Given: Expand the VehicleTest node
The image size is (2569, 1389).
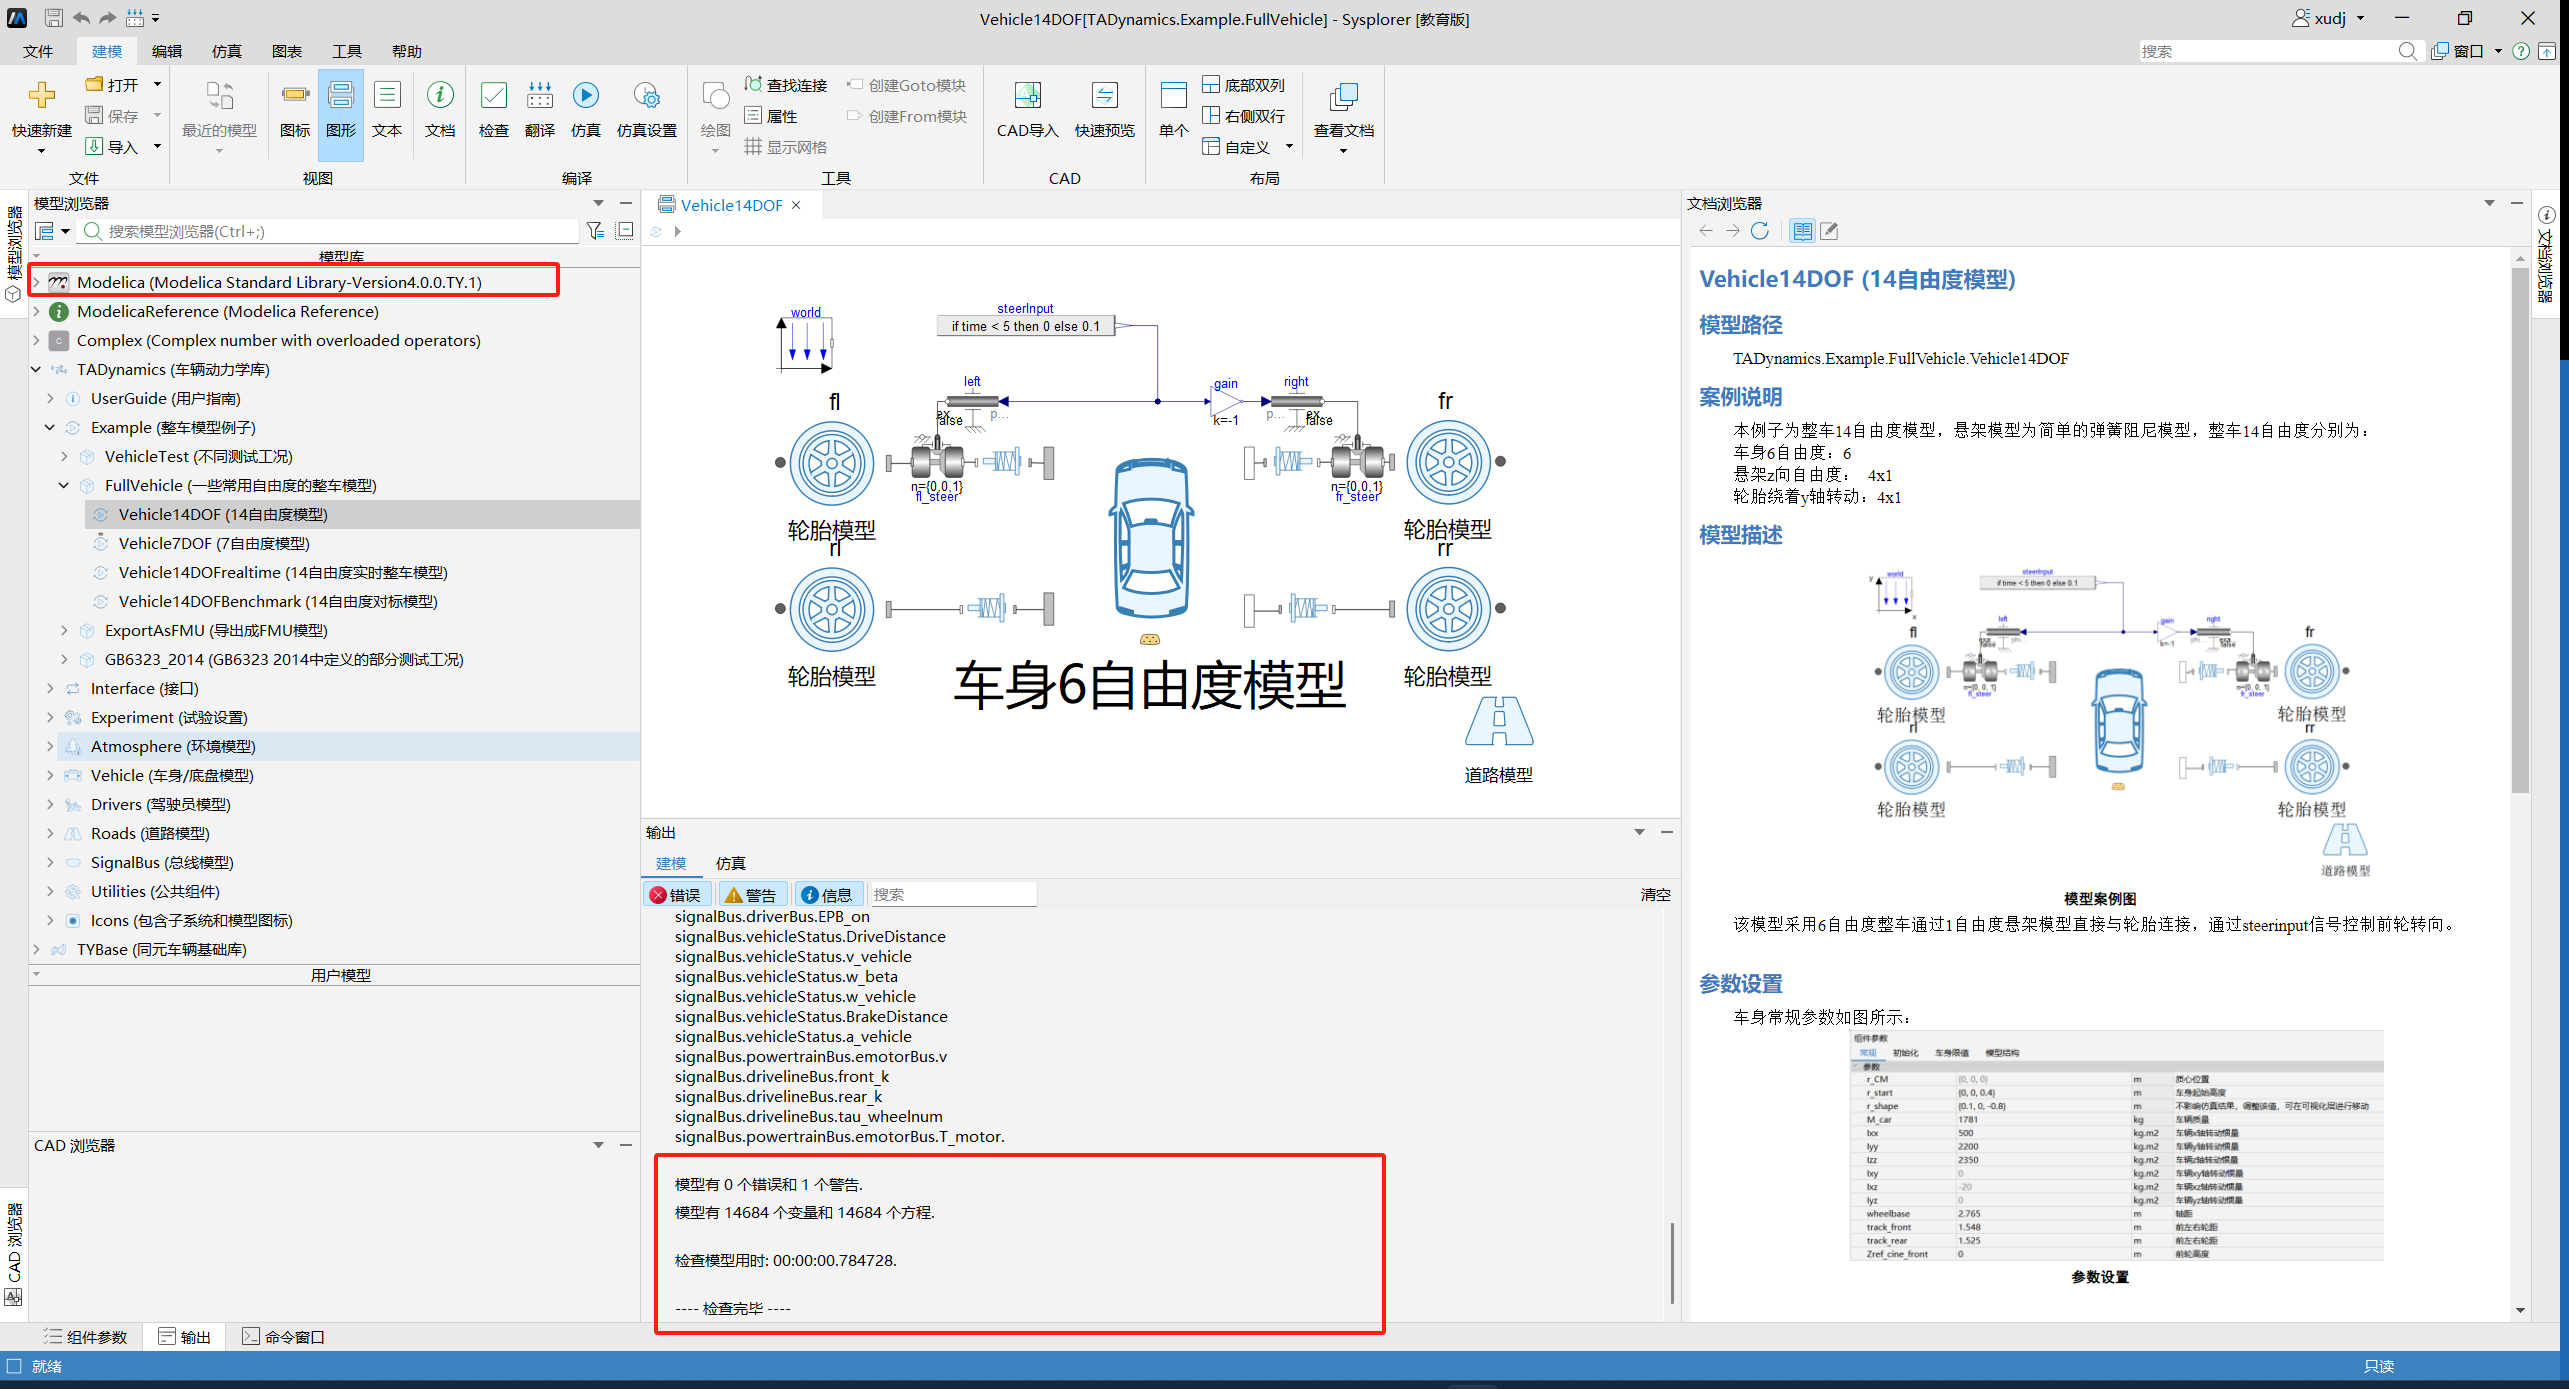Looking at the screenshot, I should click(x=64, y=456).
